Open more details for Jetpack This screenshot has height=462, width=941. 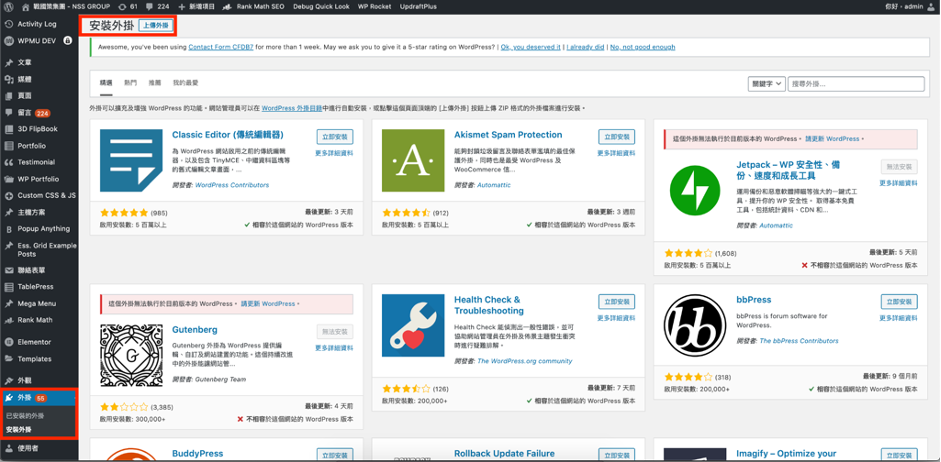(898, 183)
